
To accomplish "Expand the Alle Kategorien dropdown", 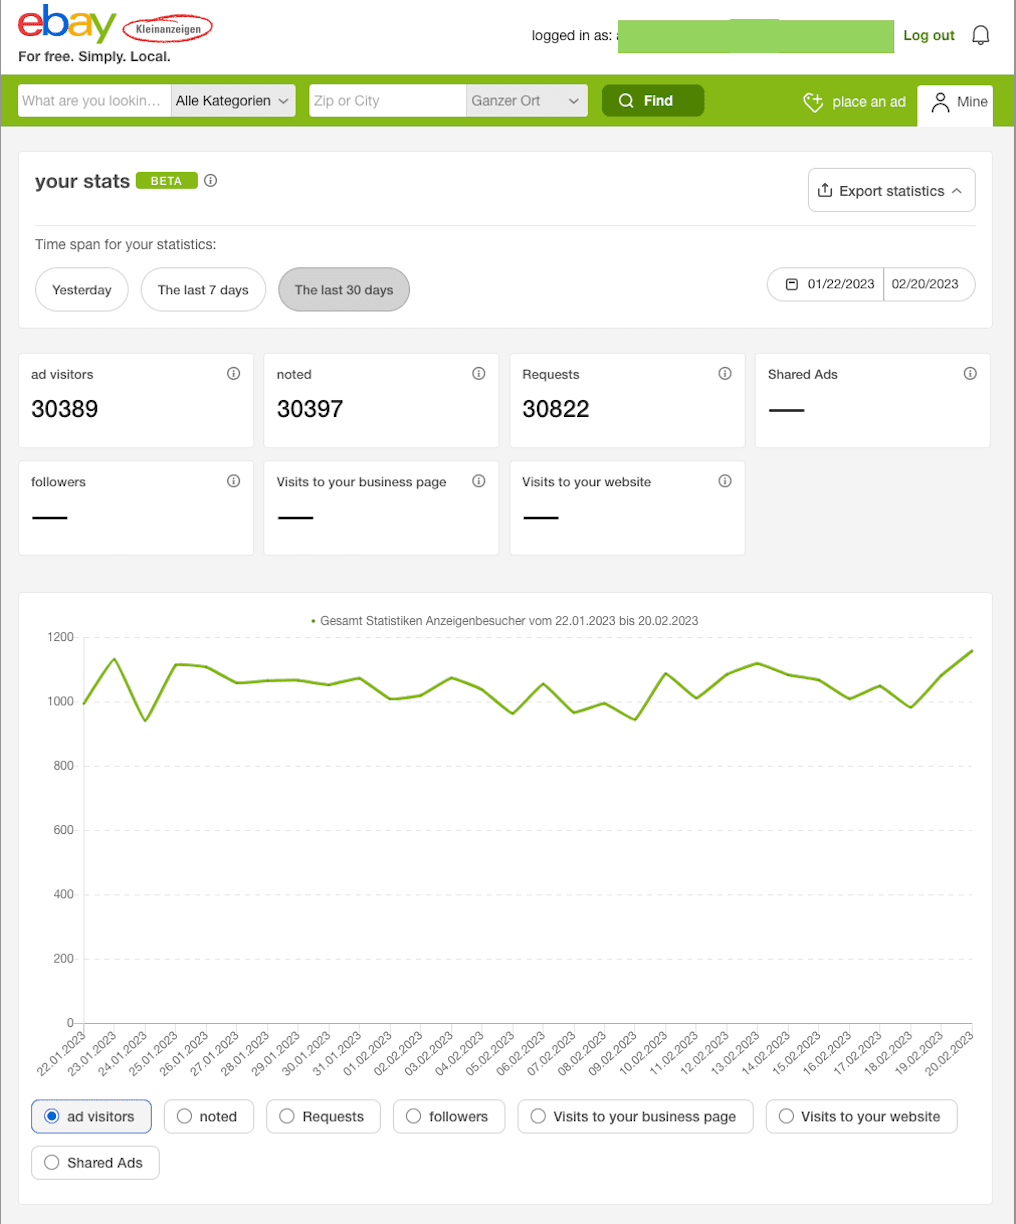I will point(233,101).
